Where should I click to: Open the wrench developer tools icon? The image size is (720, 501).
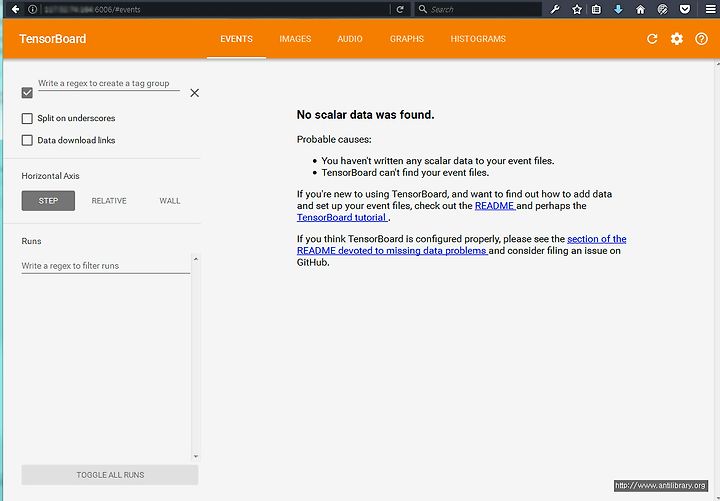(x=555, y=9)
